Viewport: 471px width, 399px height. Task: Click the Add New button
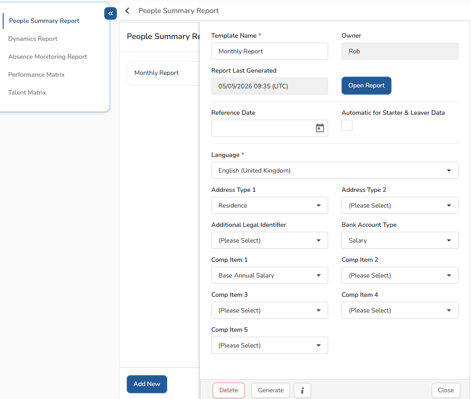(x=147, y=384)
